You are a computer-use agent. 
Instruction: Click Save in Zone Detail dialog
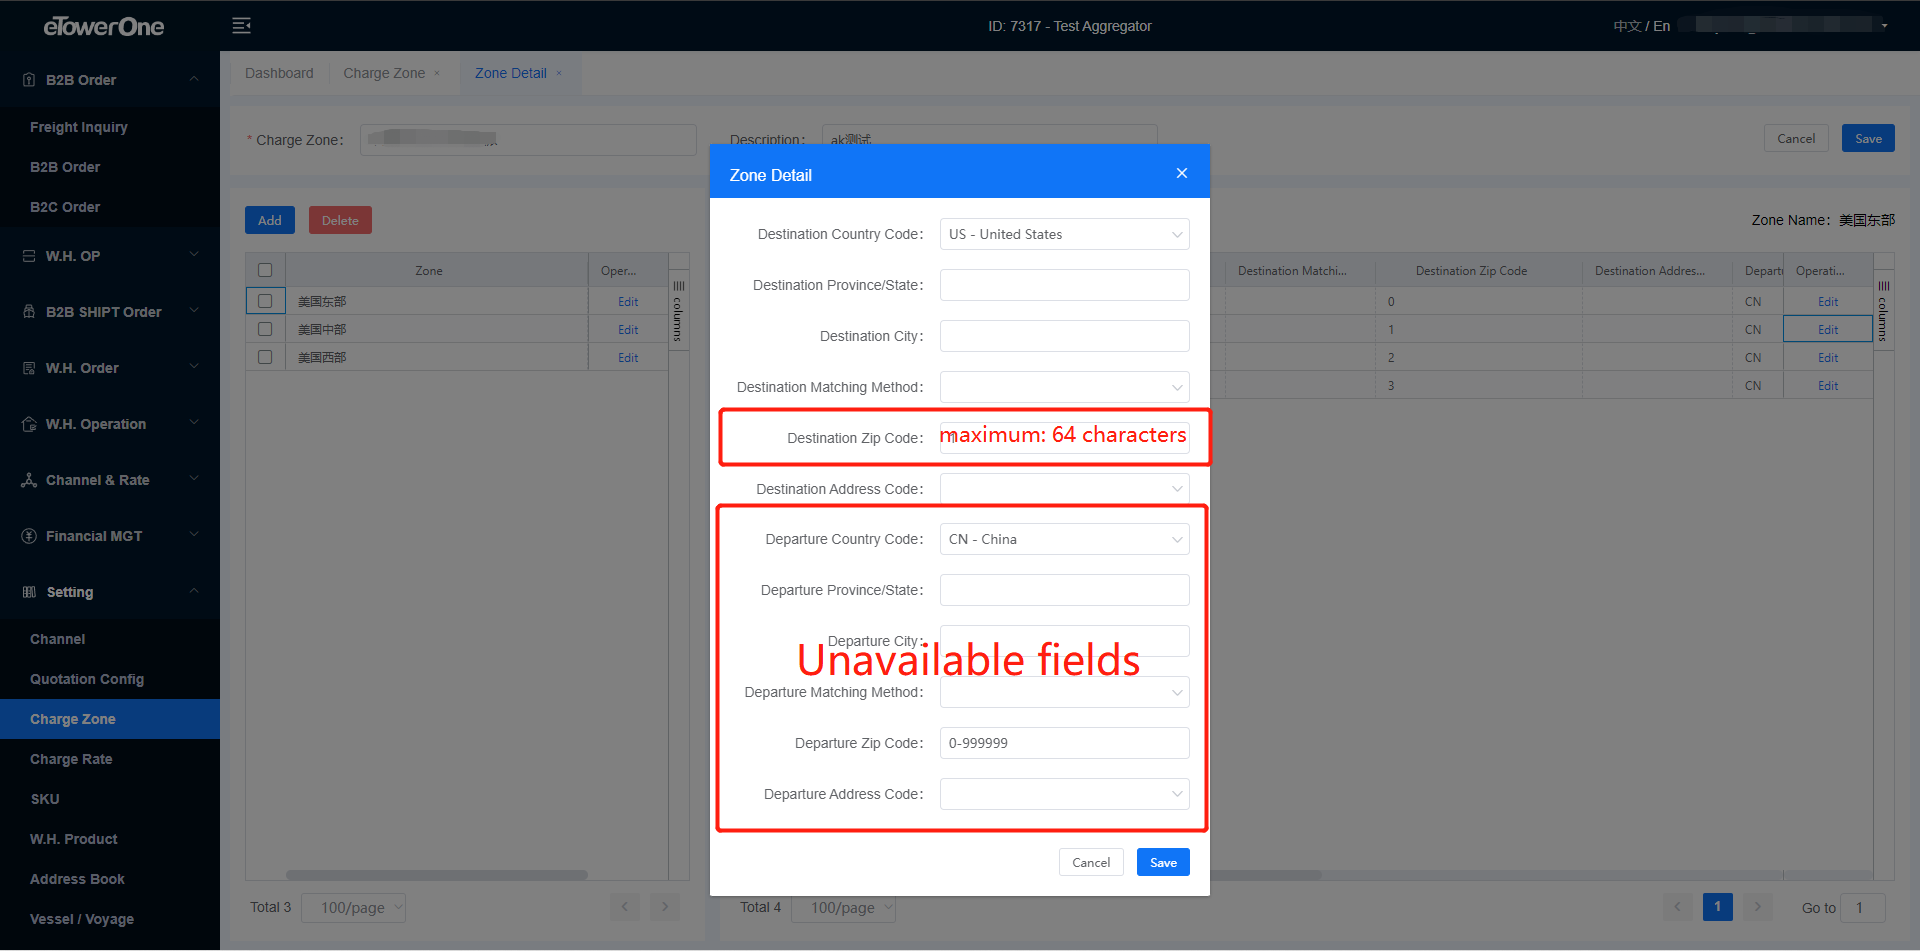[x=1163, y=862]
